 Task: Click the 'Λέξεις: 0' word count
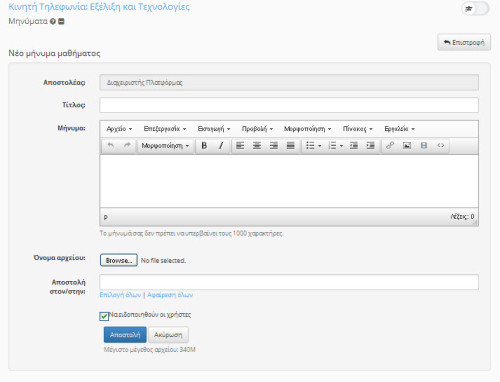point(462,217)
